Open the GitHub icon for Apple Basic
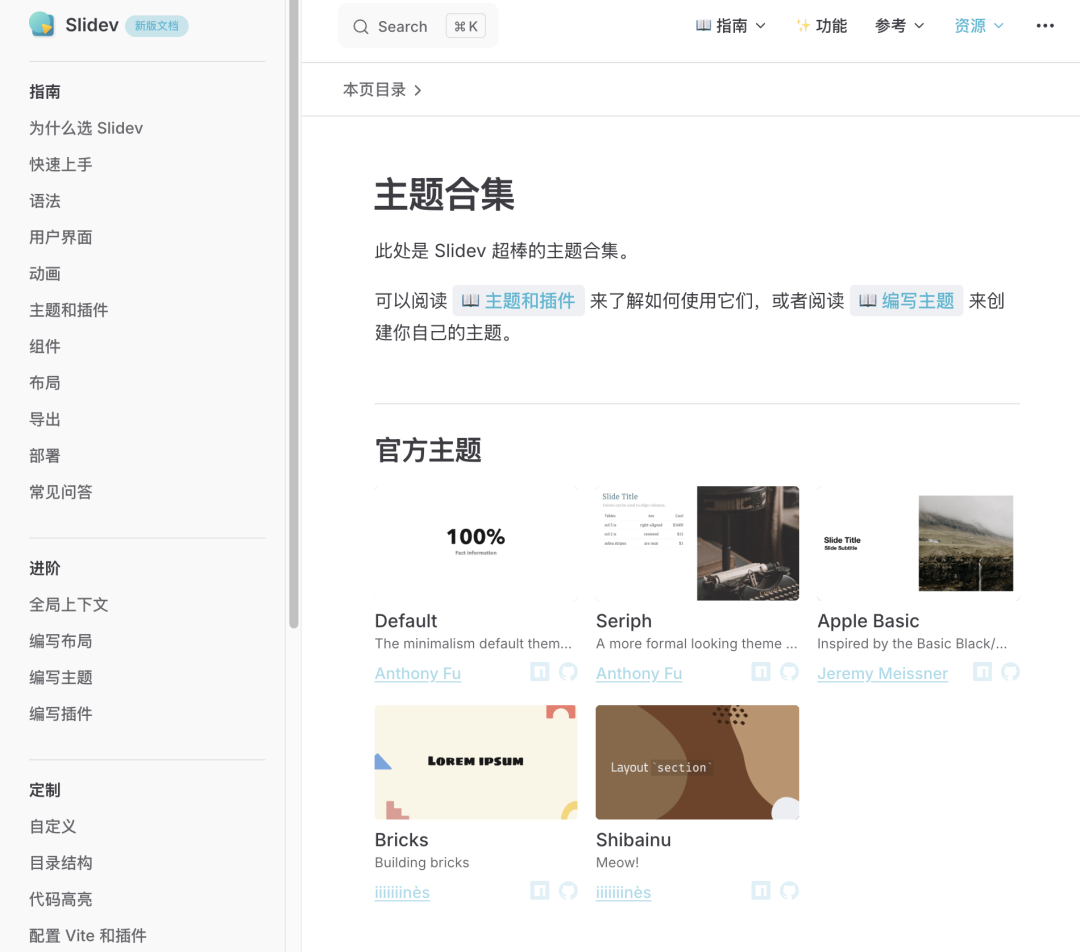 (x=1010, y=672)
